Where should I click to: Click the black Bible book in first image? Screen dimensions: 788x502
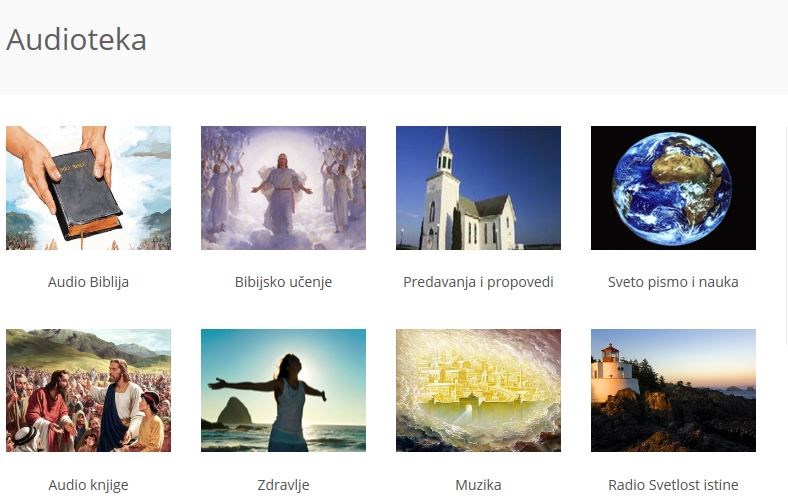click(x=85, y=195)
